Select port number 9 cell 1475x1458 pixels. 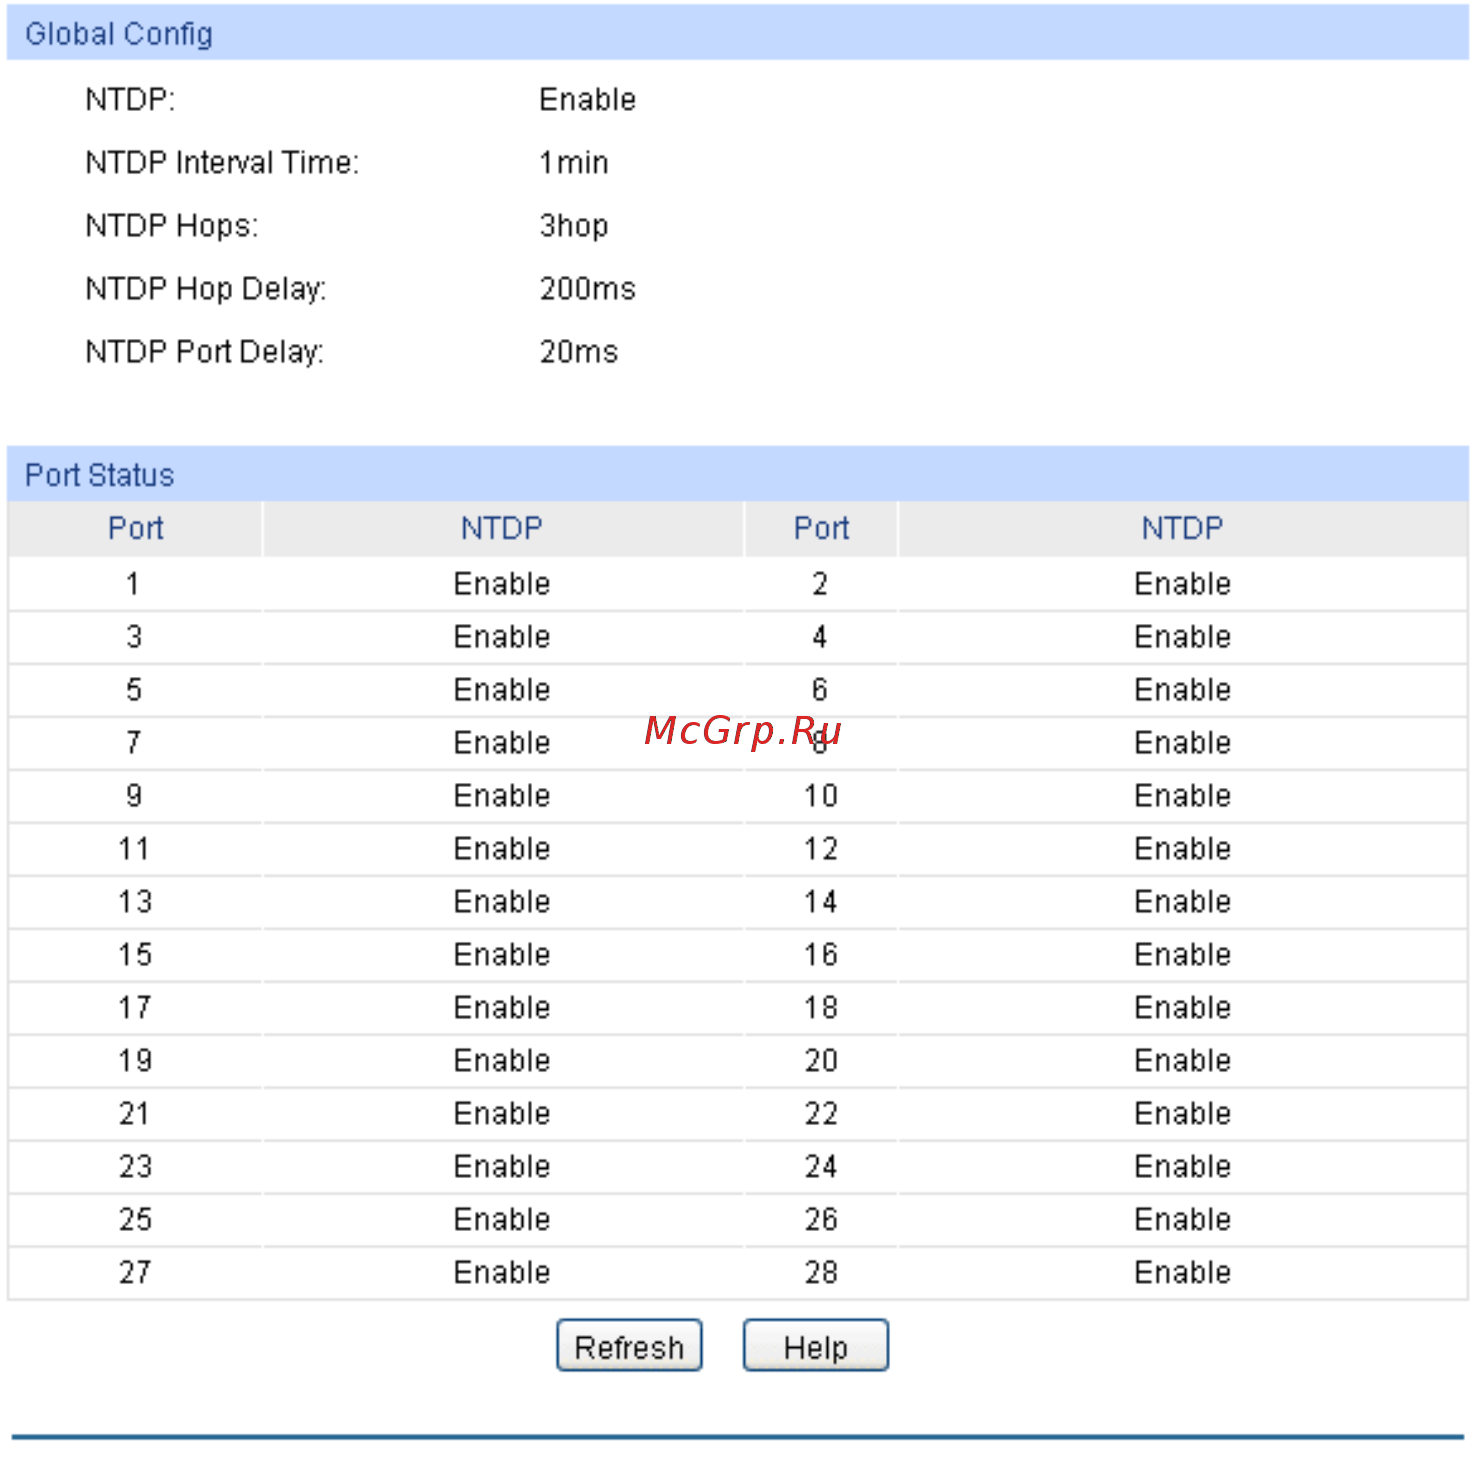pos(135,795)
